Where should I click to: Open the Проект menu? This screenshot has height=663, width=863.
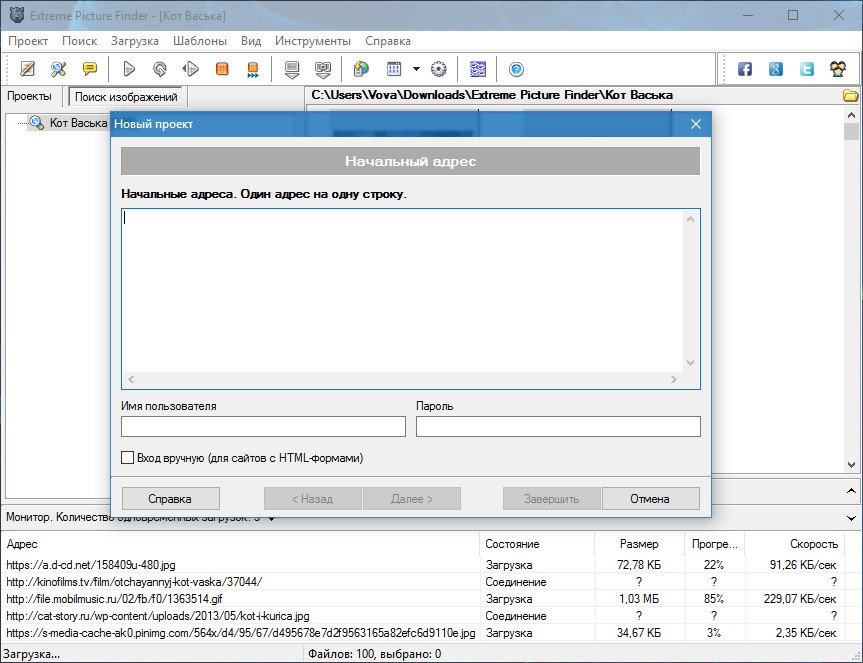(x=28, y=41)
